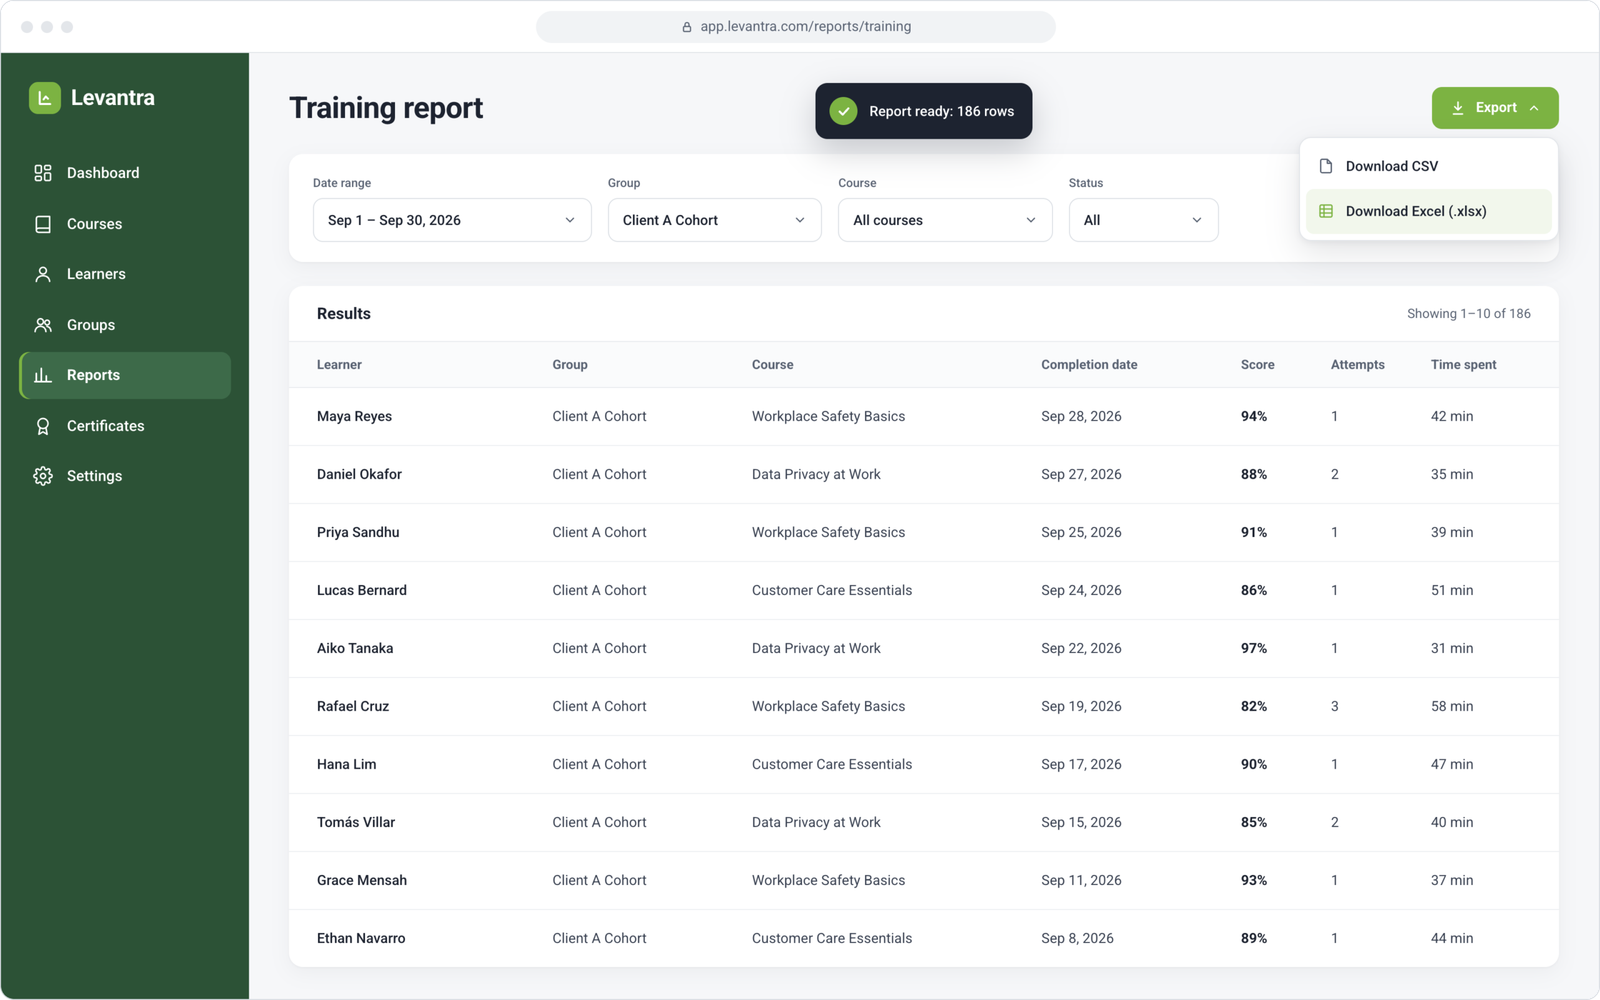Click Aiko Tanaka's 97% score
Viewport: 1600px width, 1000px height.
[x=1254, y=649]
